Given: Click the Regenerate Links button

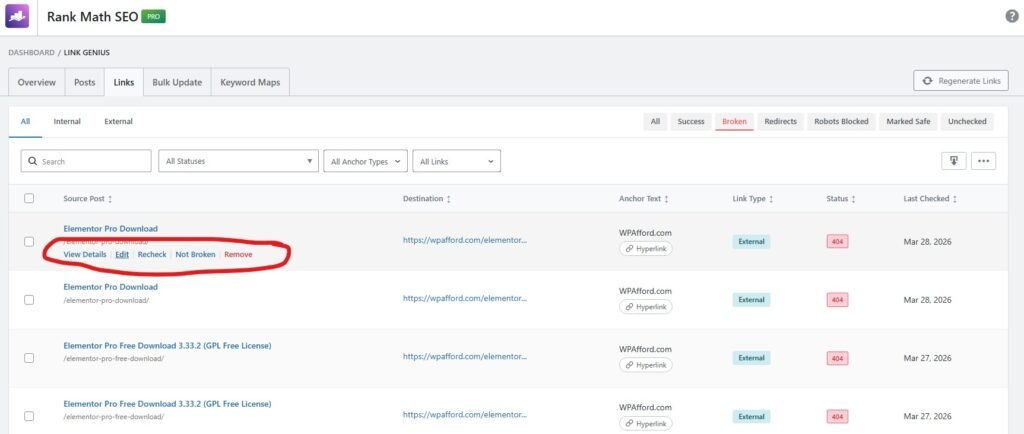Looking at the screenshot, I should [960, 82].
